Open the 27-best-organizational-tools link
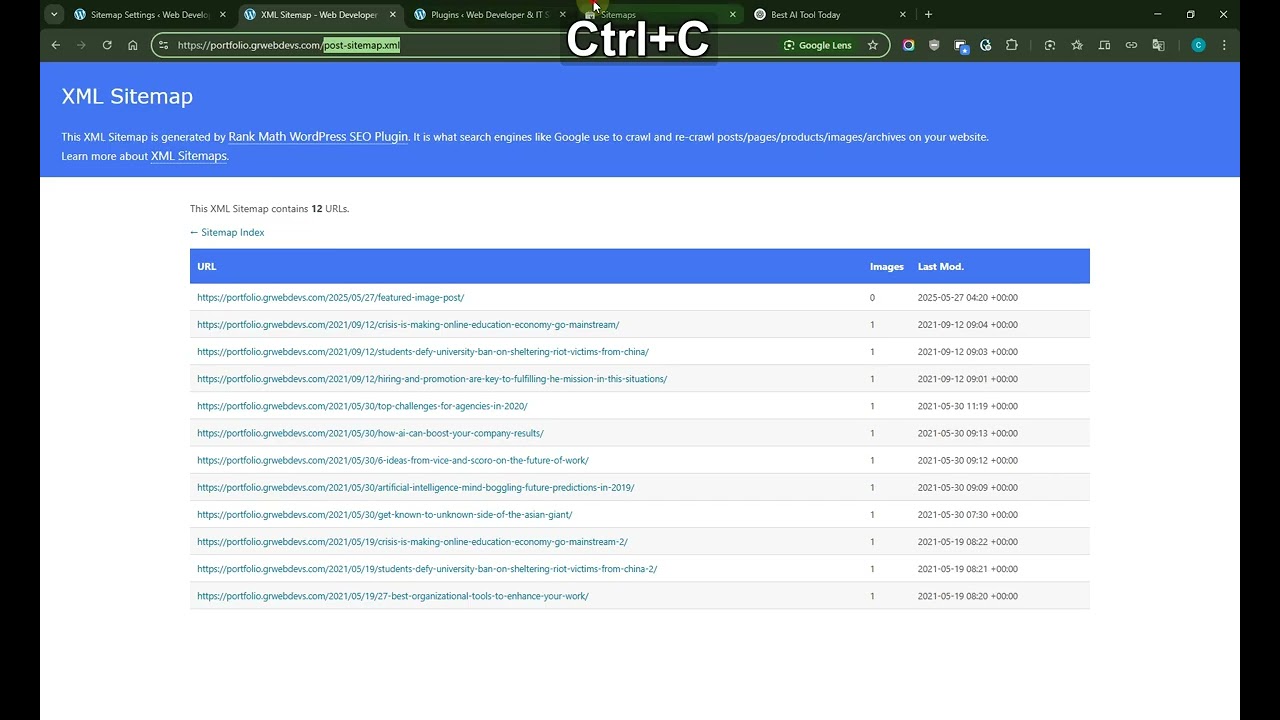The height and width of the screenshot is (720, 1280). [x=393, y=595]
